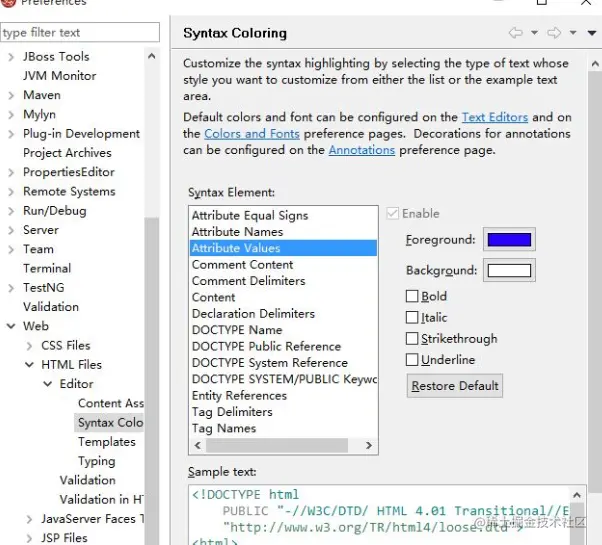Click sample text scroll-up arrow
602x545 pixels.
click(577, 495)
